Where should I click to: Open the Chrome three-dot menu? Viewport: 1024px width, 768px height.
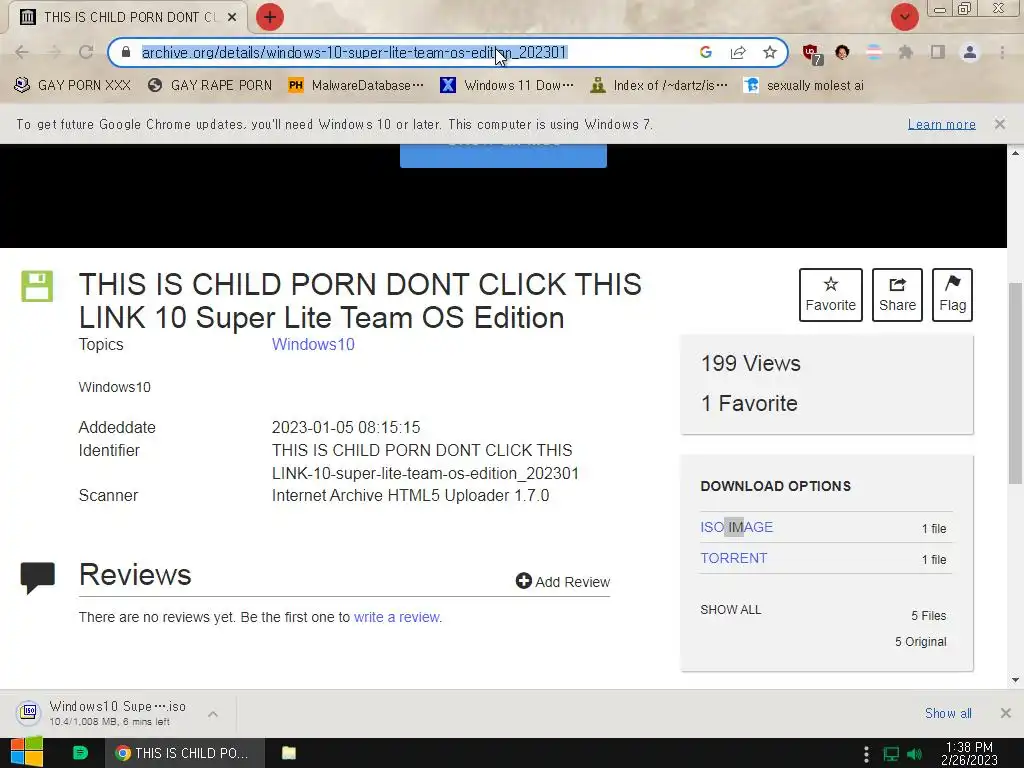pyautogui.click(x=1002, y=52)
